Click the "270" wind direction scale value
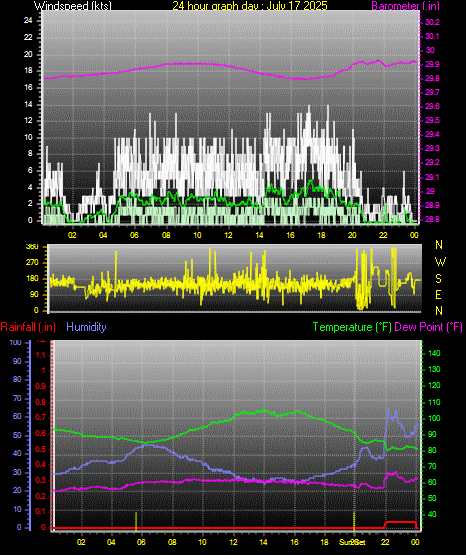Screen dimensions: 466x555 pos(32,263)
